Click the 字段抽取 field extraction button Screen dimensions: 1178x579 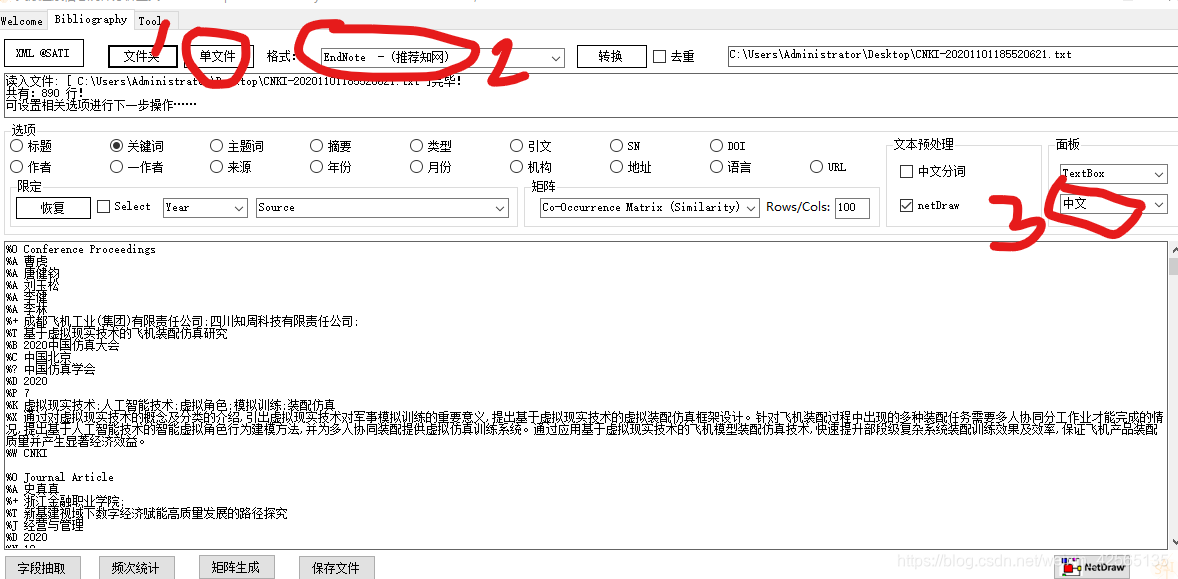tap(42, 568)
